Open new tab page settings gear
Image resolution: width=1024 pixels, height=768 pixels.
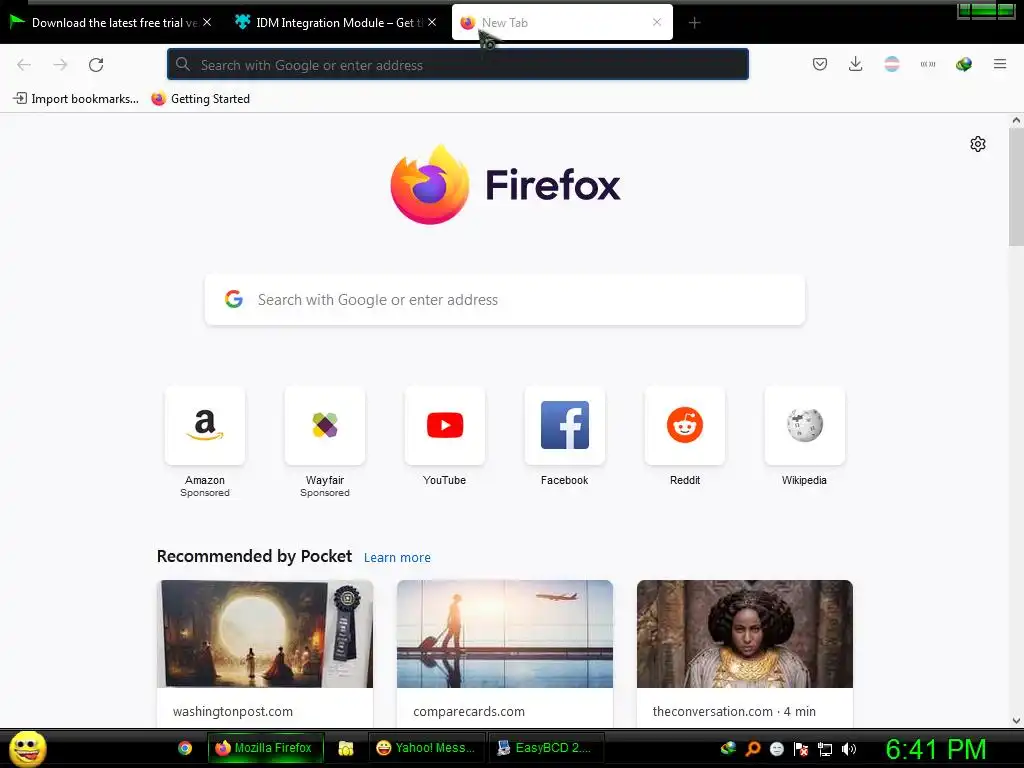[978, 144]
